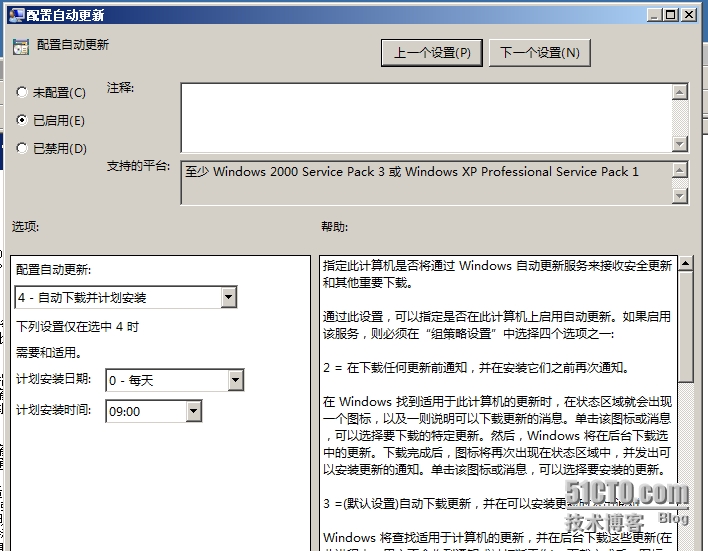Image resolution: width=708 pixels, height=551 pixels.
Task: Click the 选项: label
Action: click(x=25, y=226)
